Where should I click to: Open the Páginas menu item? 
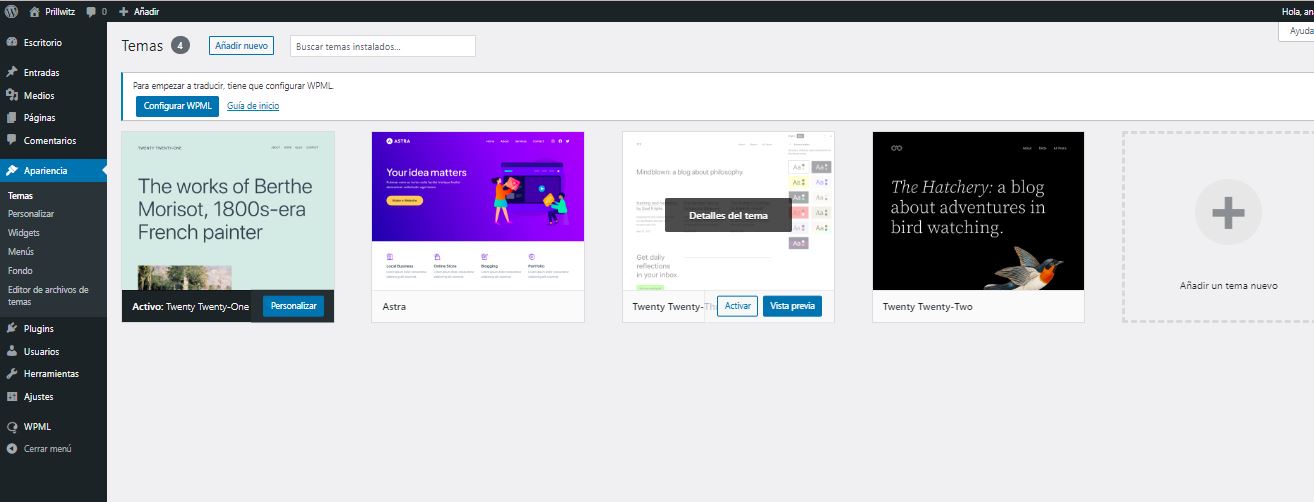(x=53, y=118)
